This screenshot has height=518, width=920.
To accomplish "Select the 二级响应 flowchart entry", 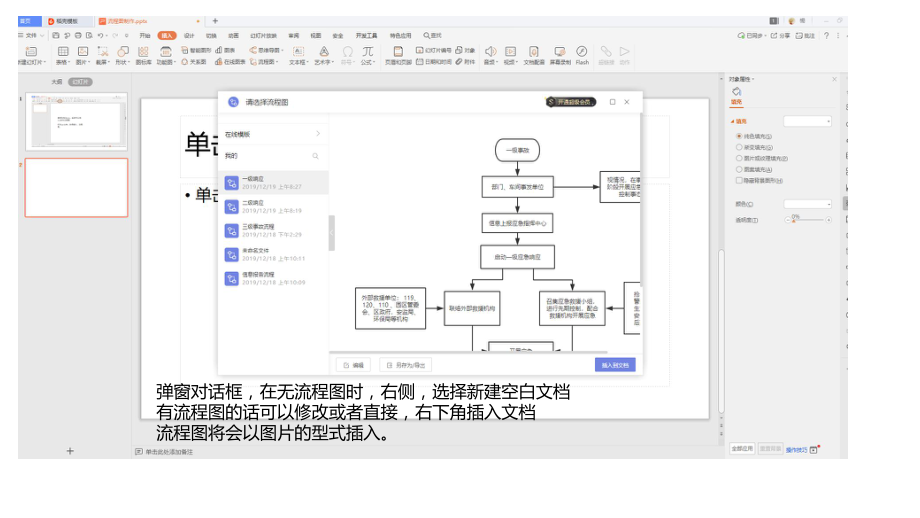I will 273,206.
